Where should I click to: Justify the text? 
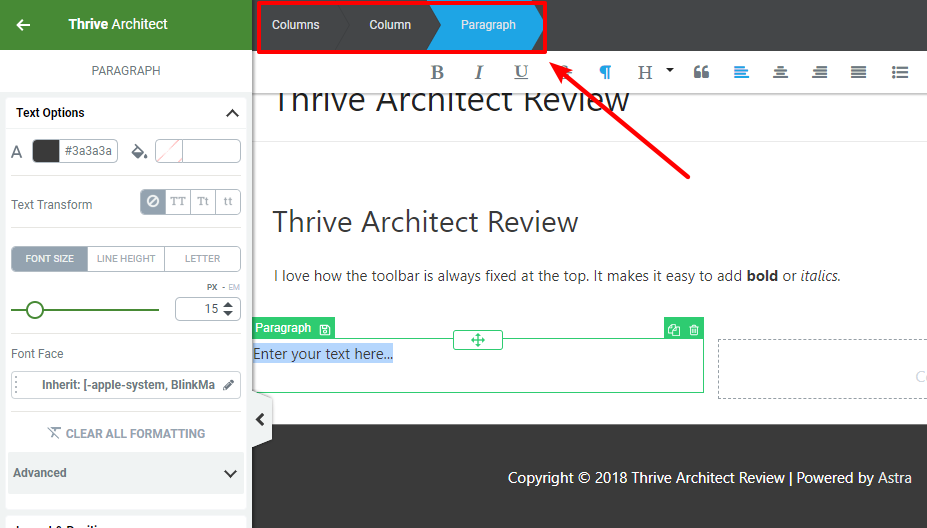pos(858,72)
